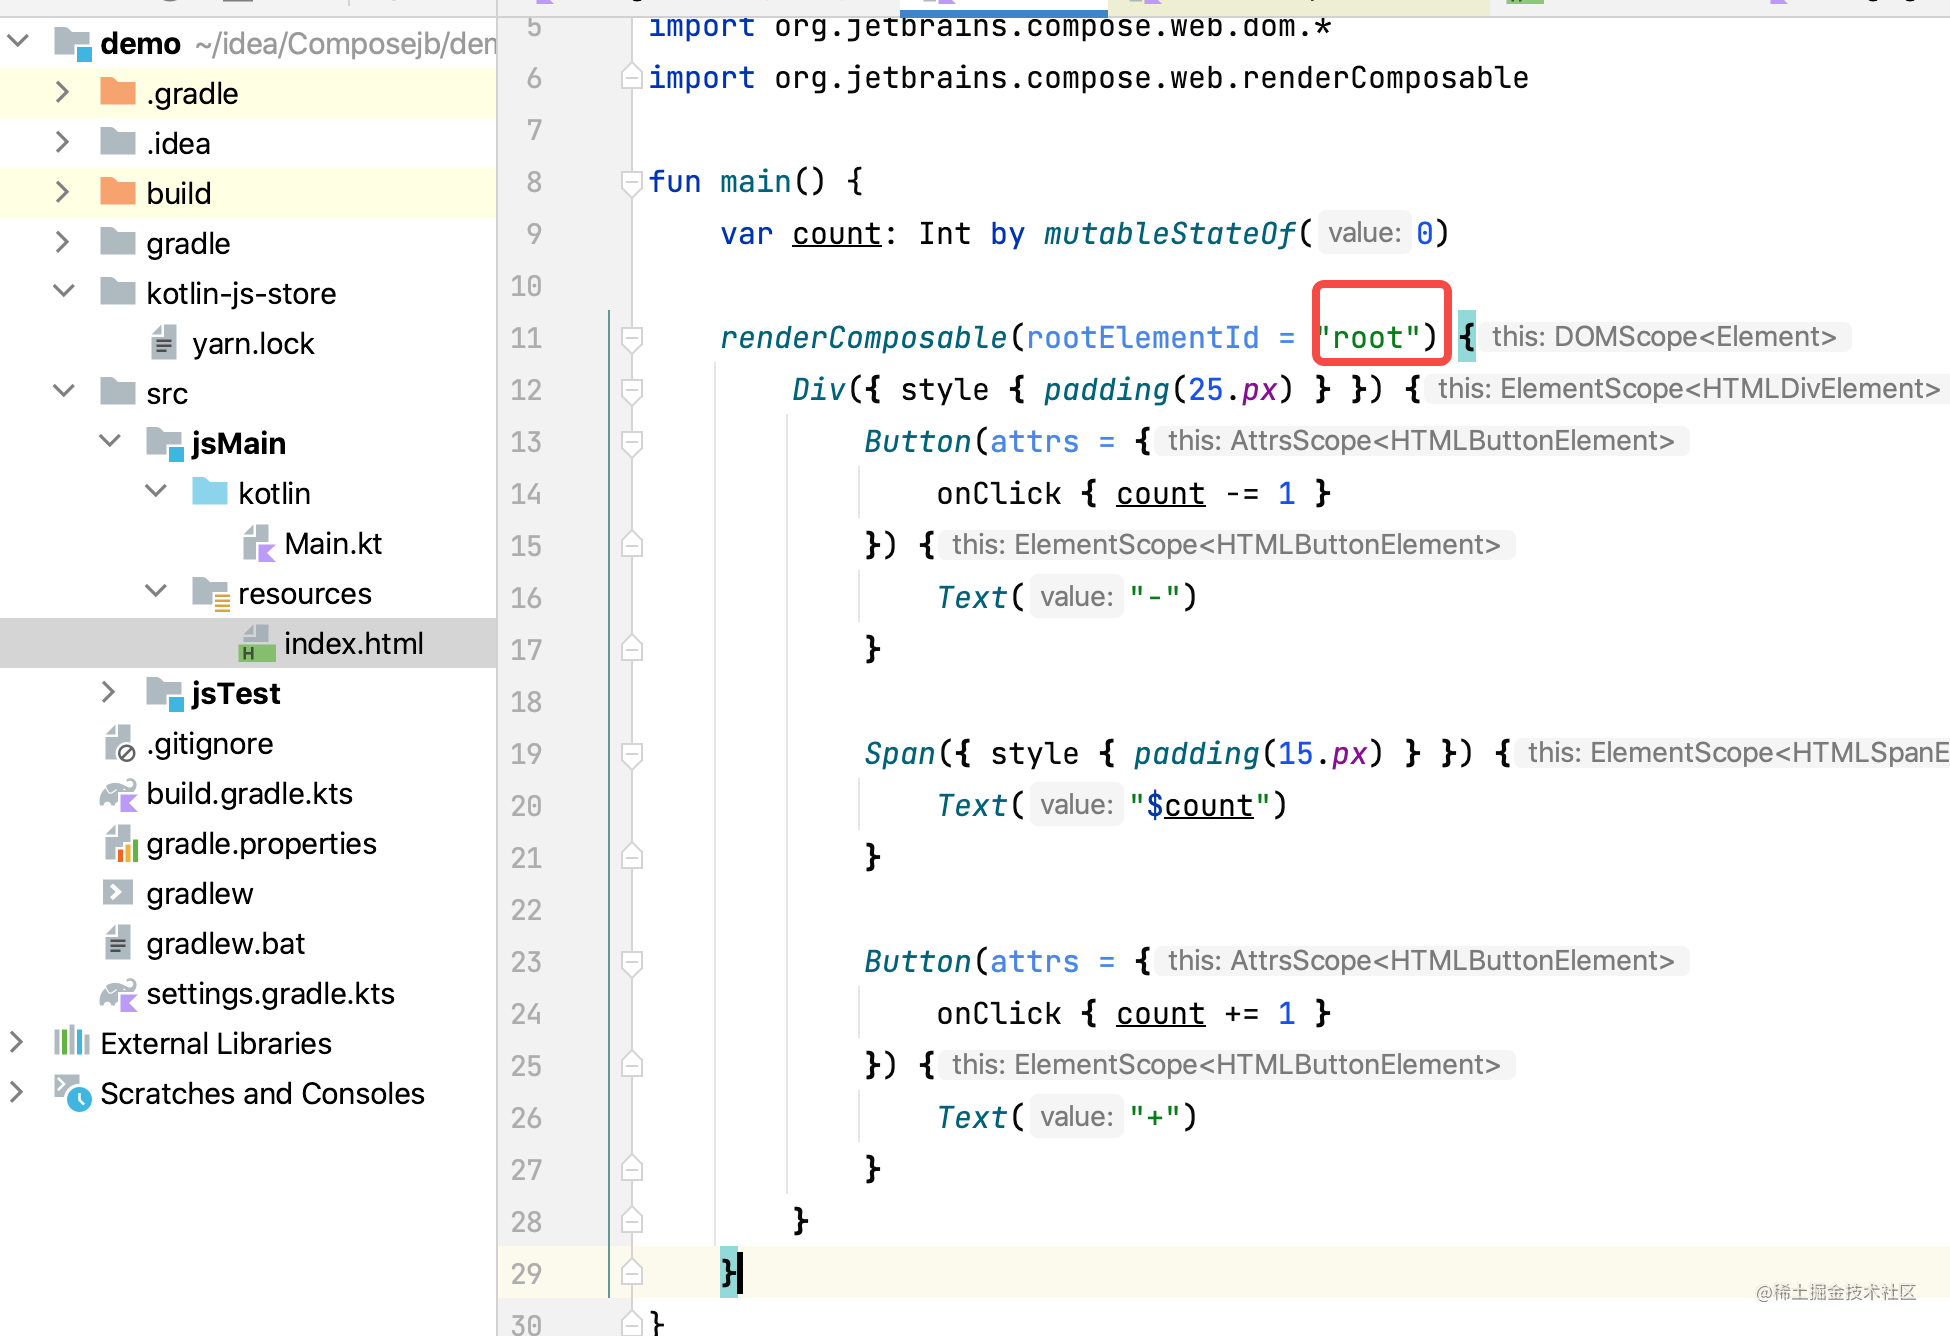The height and width of the screenshot is (1336, 1950).
Task: Toggle fold marker at line 19 Span
Action: (x=631, y=754)
